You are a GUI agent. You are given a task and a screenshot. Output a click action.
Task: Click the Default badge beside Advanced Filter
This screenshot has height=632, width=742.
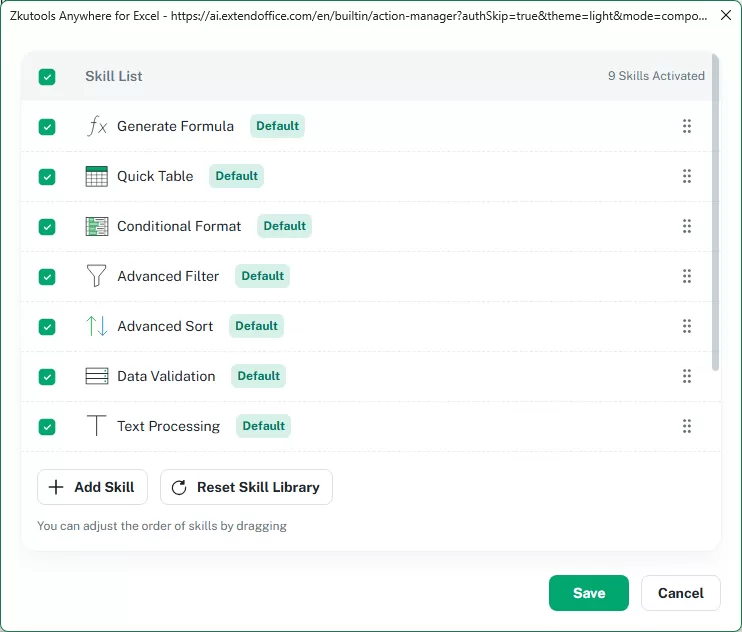[x=263, y=276]
